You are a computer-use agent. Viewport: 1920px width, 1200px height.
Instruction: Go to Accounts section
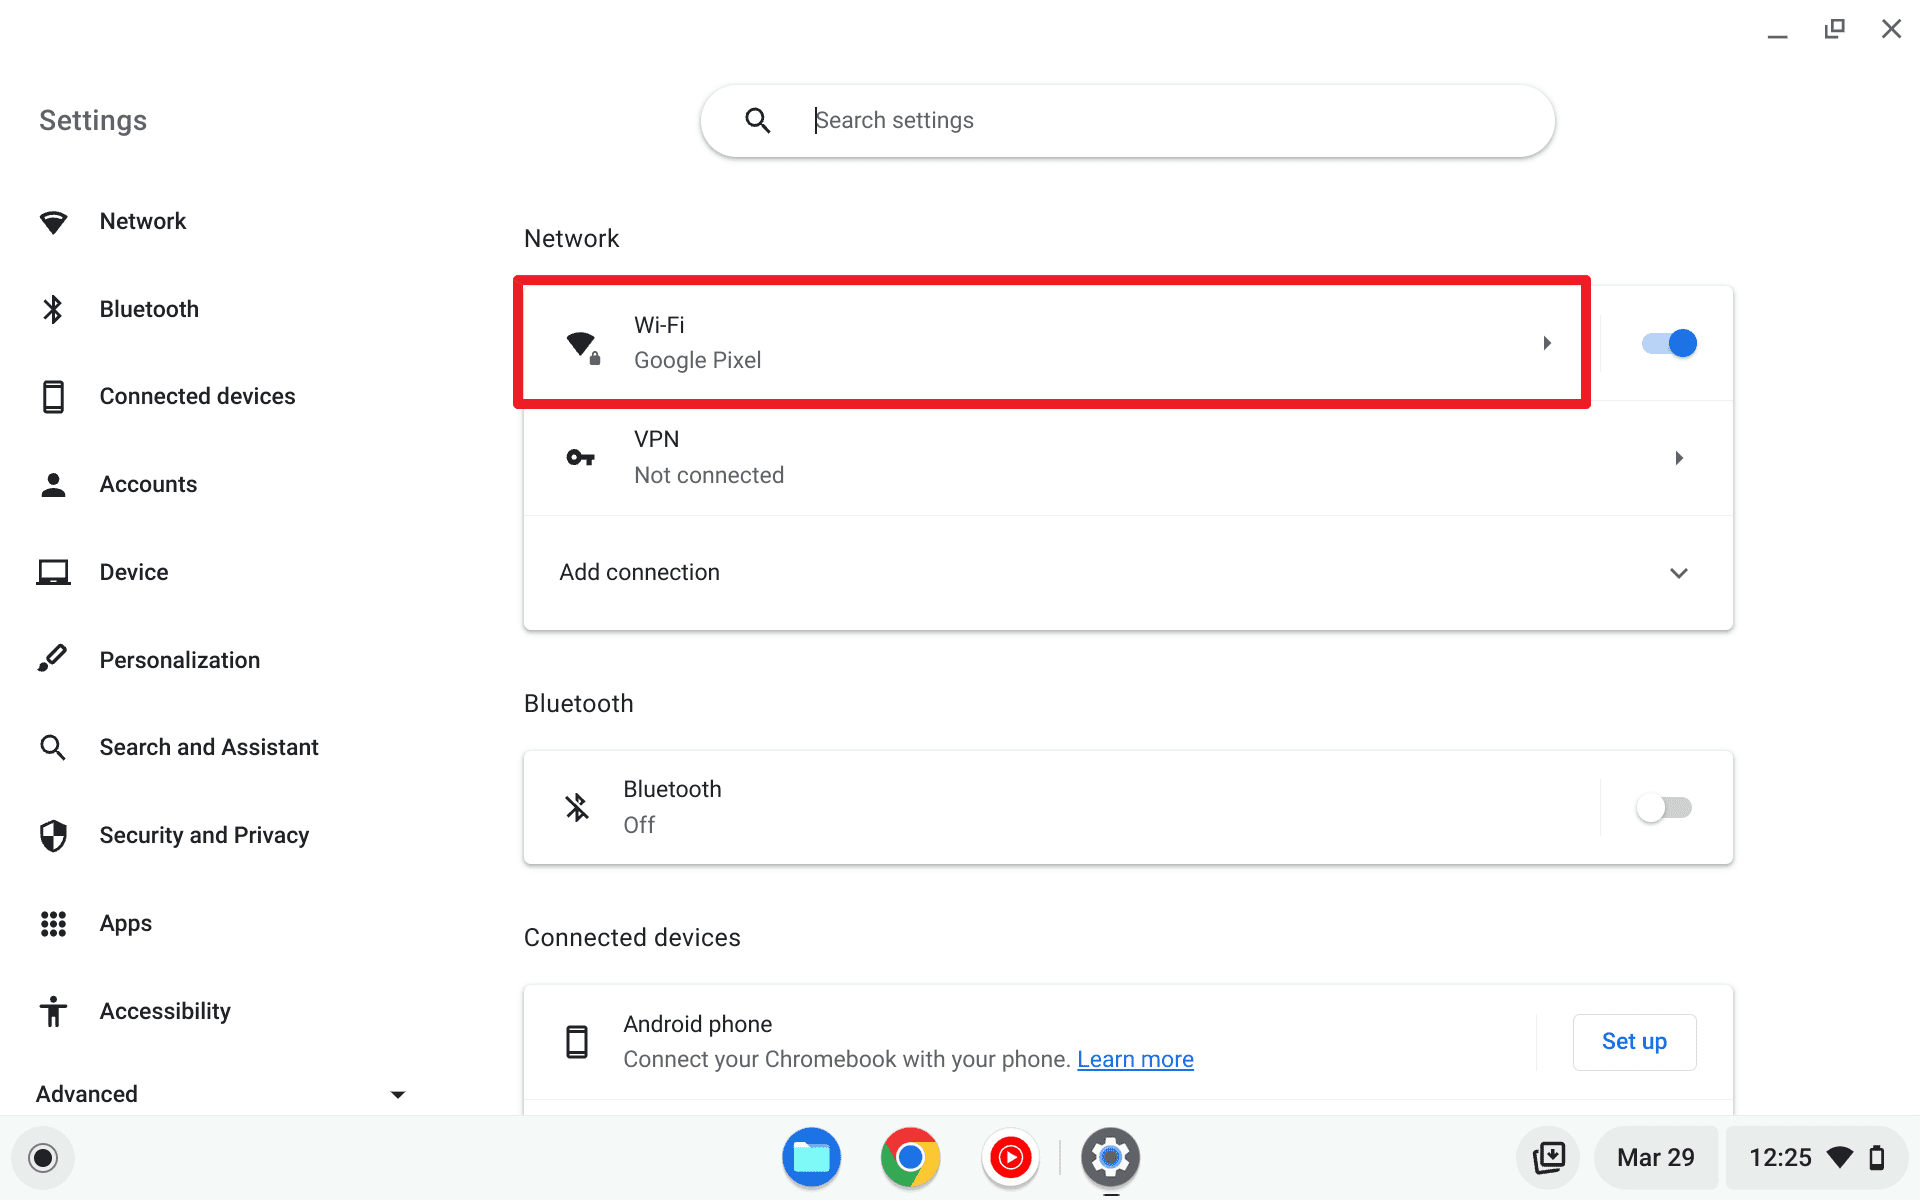pyautogui.click(x=148, y=484)
